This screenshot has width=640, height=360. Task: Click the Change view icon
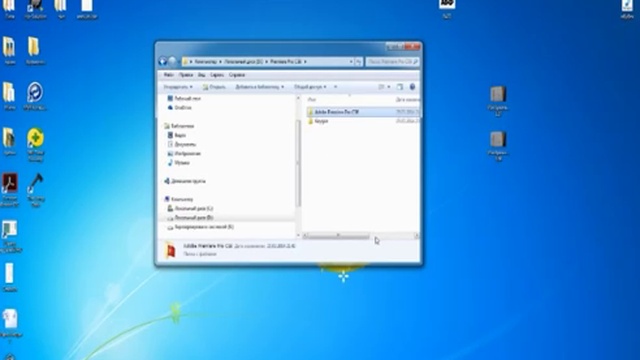(x=381, y=87)
